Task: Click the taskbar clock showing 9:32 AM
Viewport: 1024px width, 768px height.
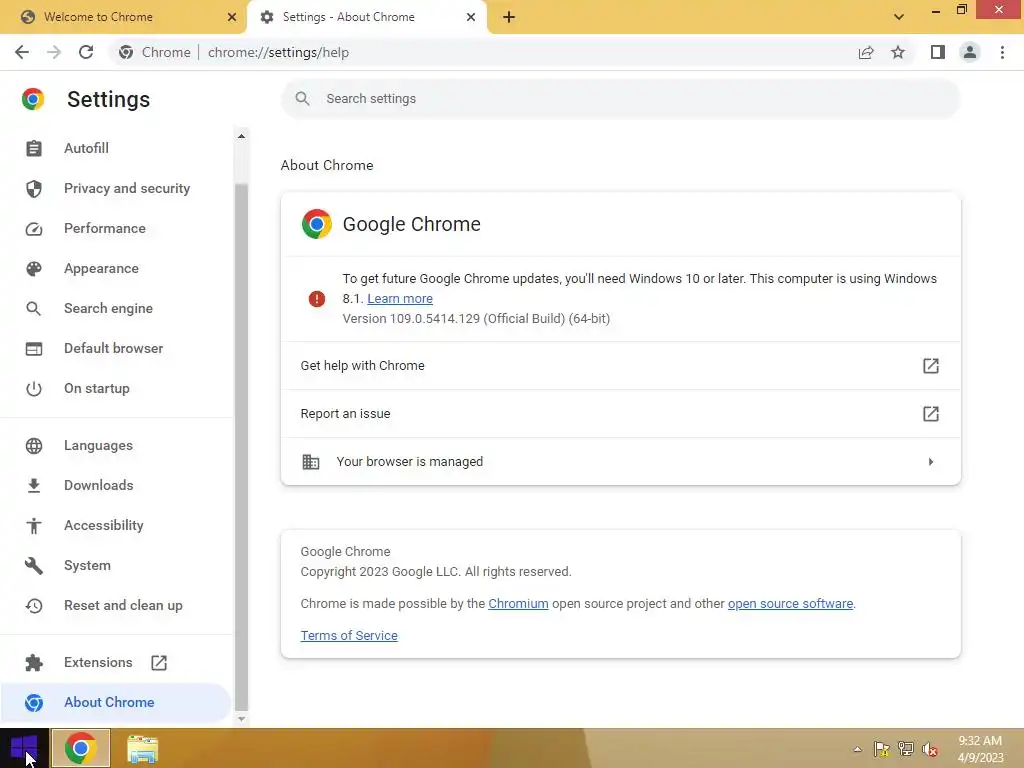Action: point(980,749)
